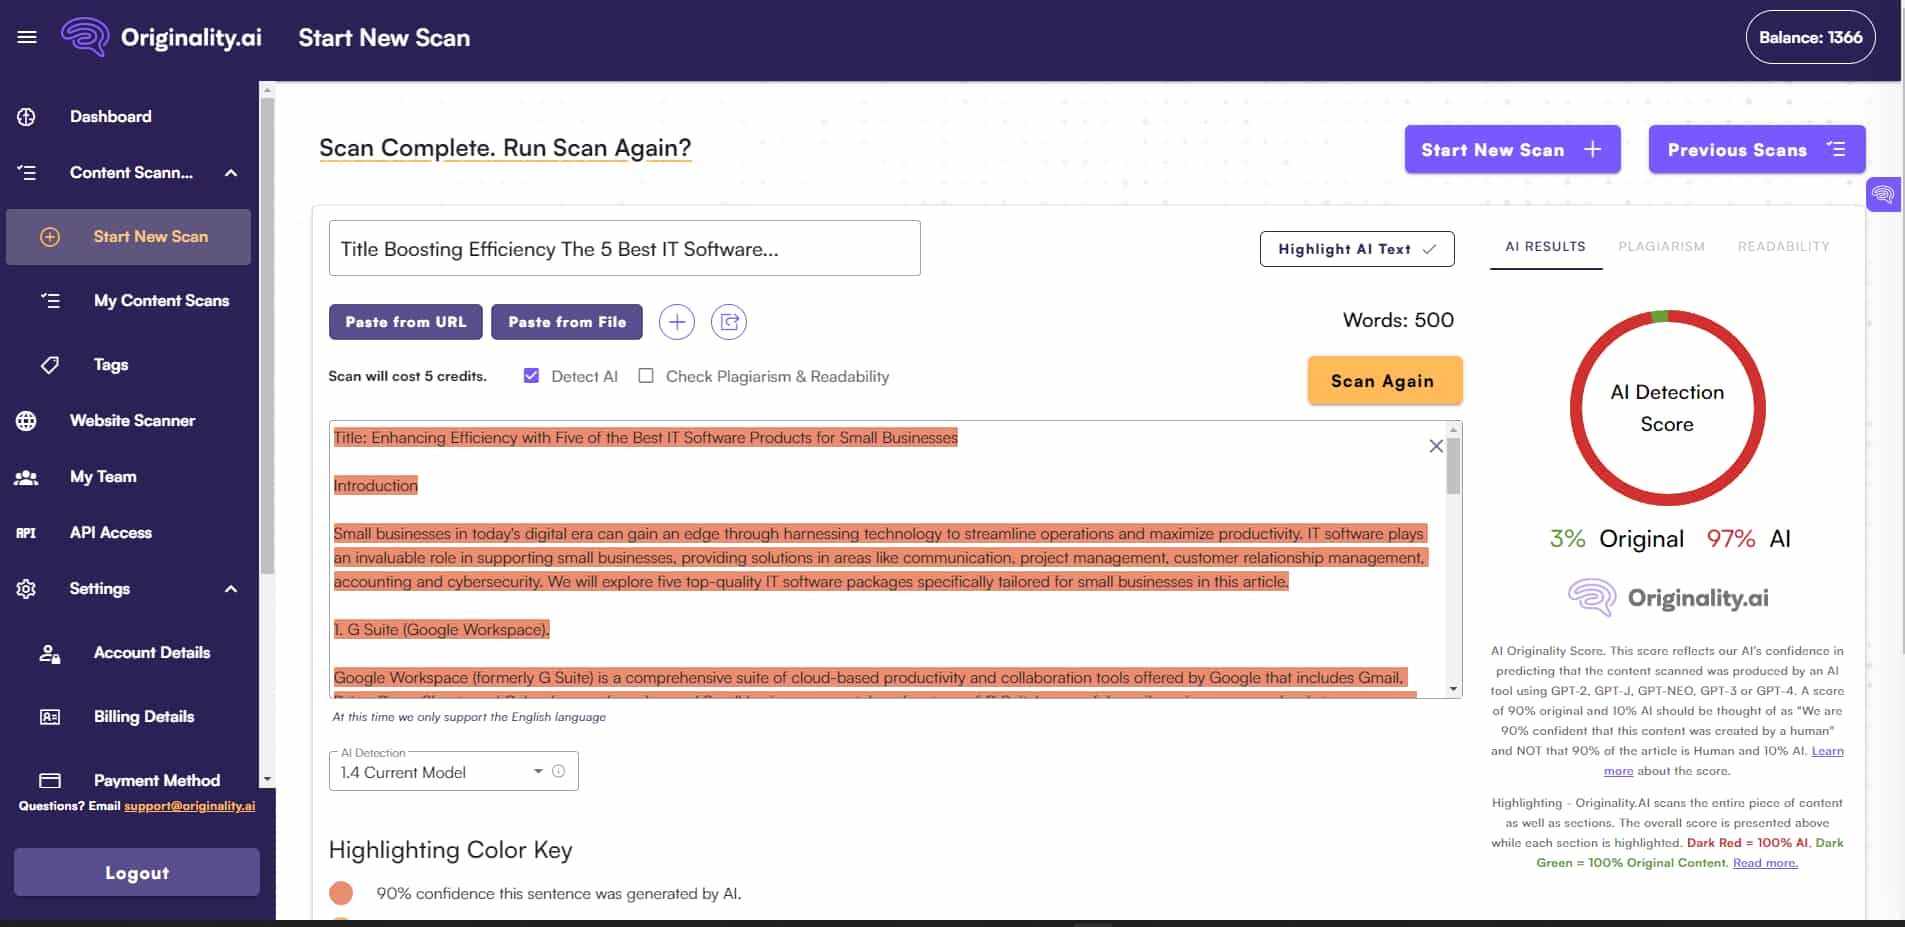Open My Team page

(x=103, y=477)
